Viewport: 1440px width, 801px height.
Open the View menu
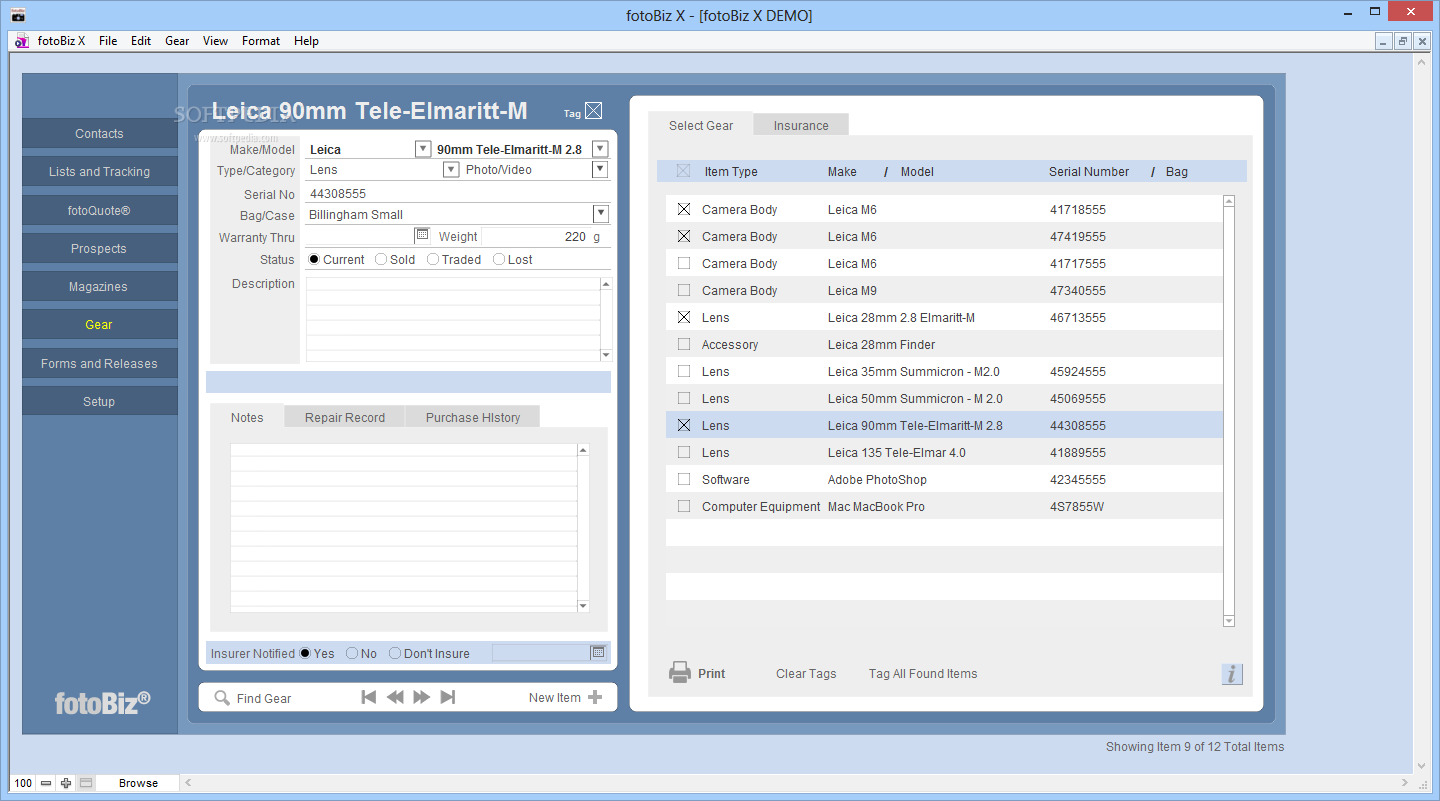click(215, 41)
